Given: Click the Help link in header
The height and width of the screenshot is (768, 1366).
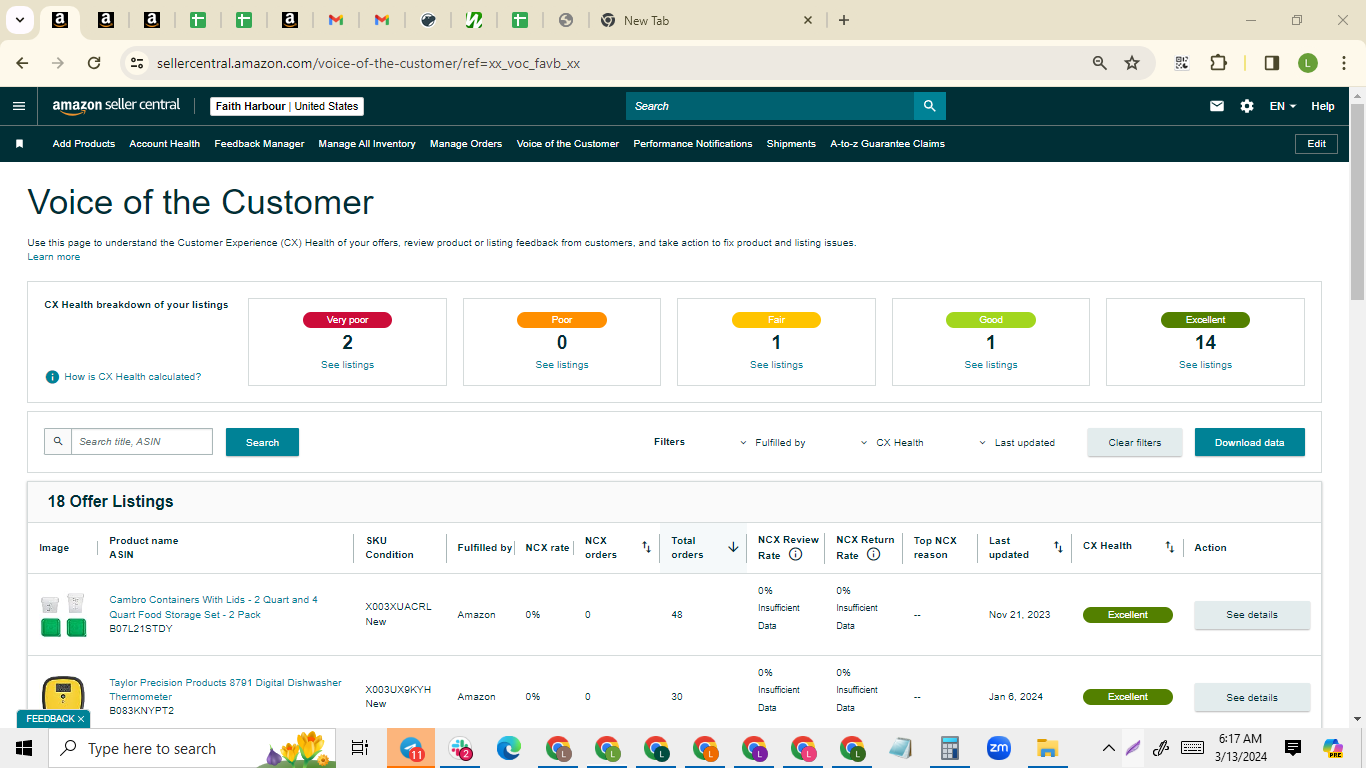Looking at the screenshot, I should coord(1323,106).
